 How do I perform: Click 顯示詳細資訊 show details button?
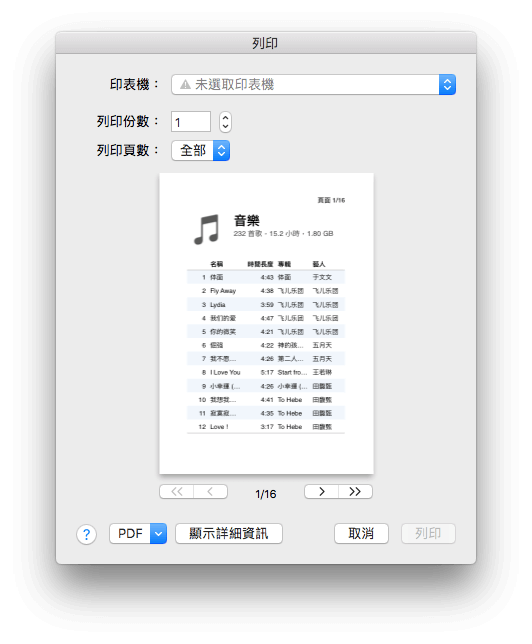229,534
